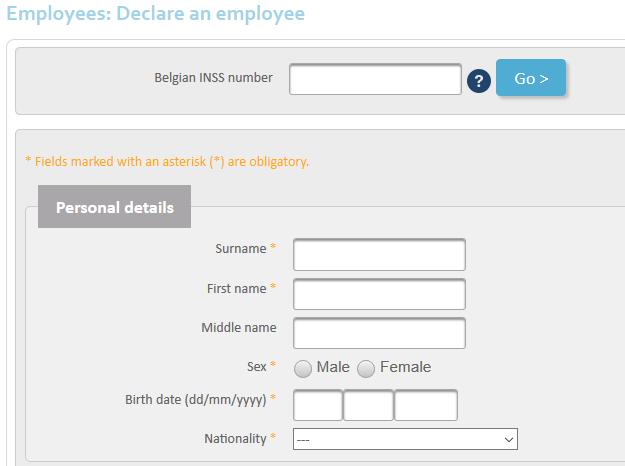This screenshot has width=625, height=466.
Task: Focus the birth date day box
Action: (x=318, y=405)
